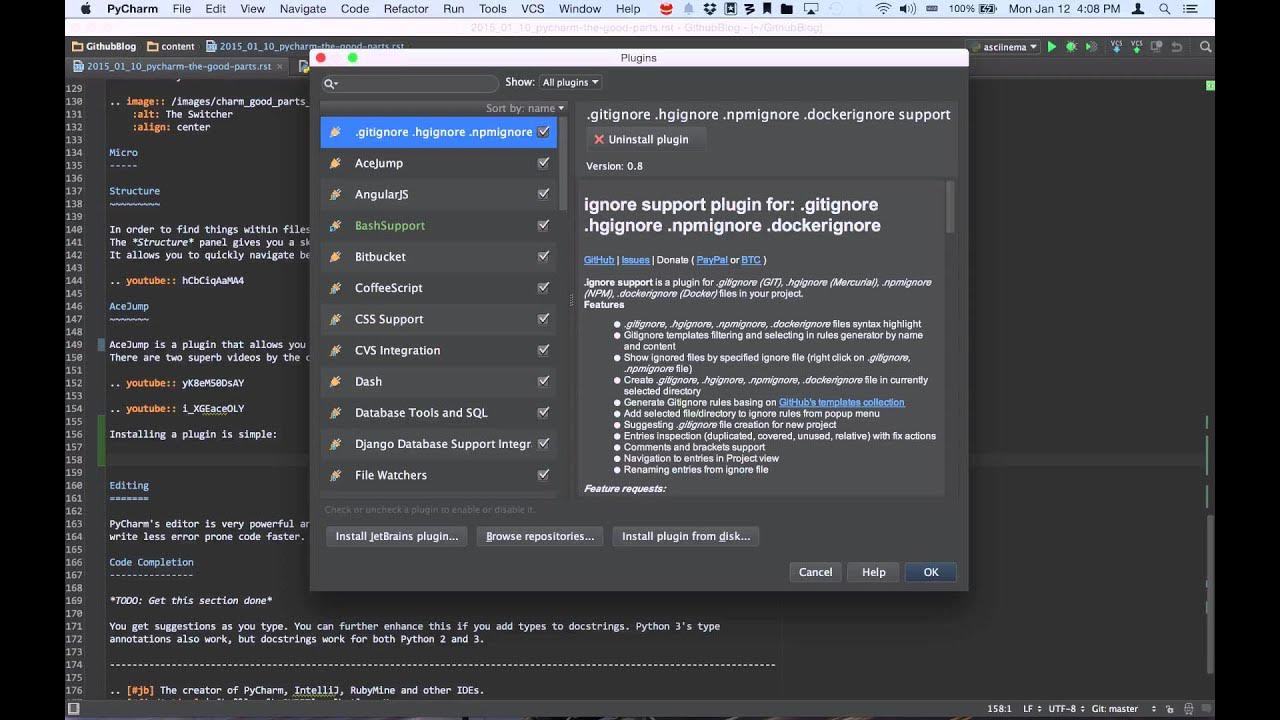Click the Search Everywhere magnifier in PyCharm toolbar
Image resolution: width=1280 pixels, height=720 pixels.
point(1206,47)
